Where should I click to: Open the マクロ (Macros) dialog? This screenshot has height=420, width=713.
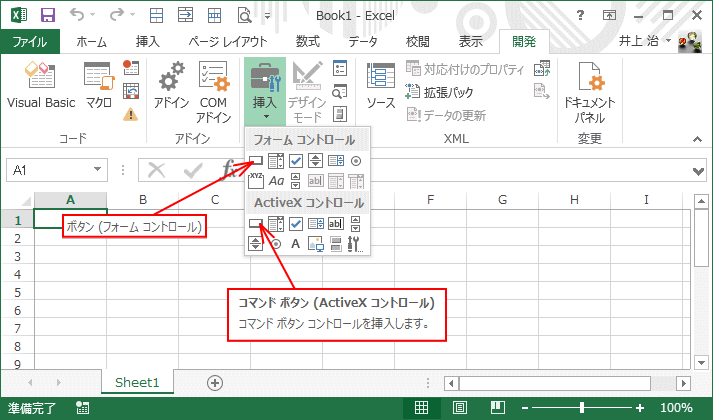click(x=99, y=85)
